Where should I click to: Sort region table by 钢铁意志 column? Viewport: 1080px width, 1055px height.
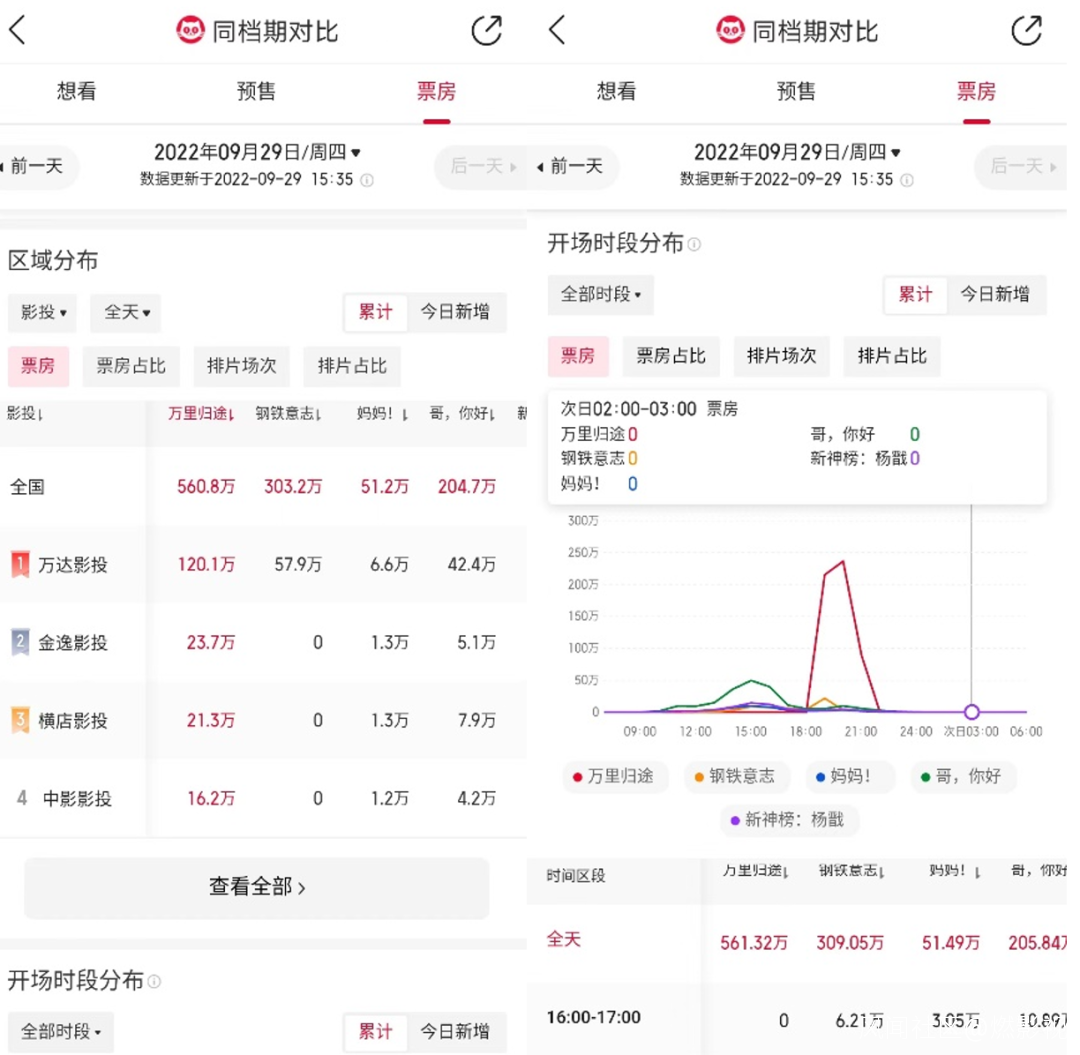click(x=288, y=413)
